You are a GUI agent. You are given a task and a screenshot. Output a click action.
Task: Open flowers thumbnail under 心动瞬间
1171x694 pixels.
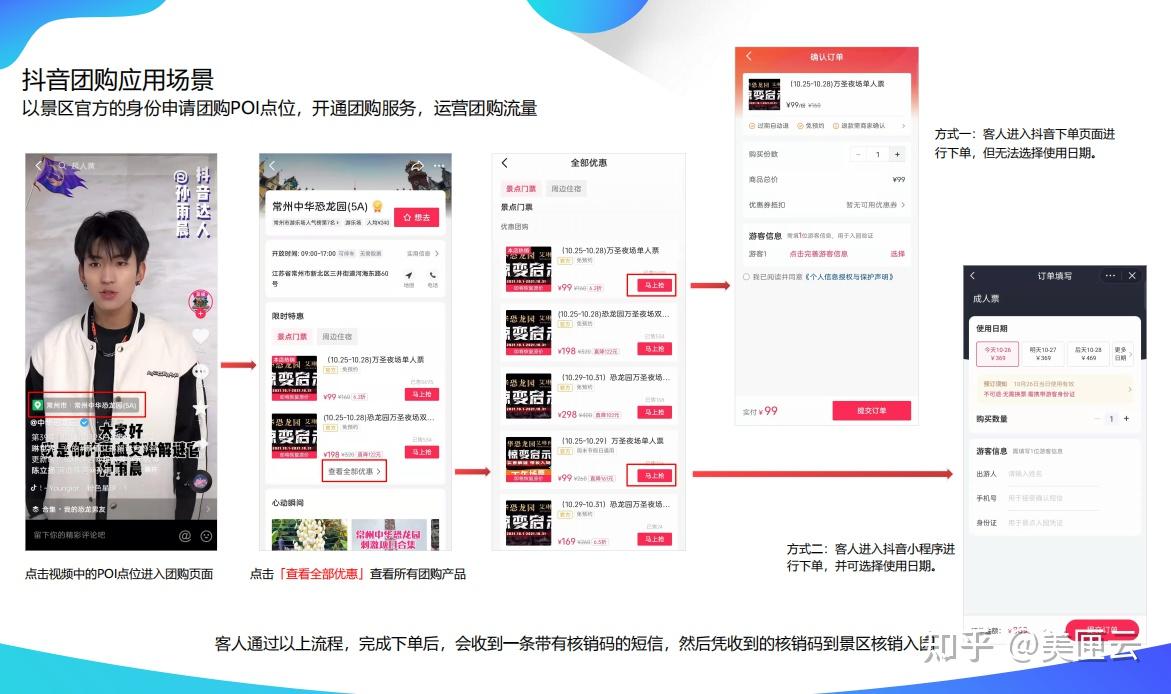[309, 535]
